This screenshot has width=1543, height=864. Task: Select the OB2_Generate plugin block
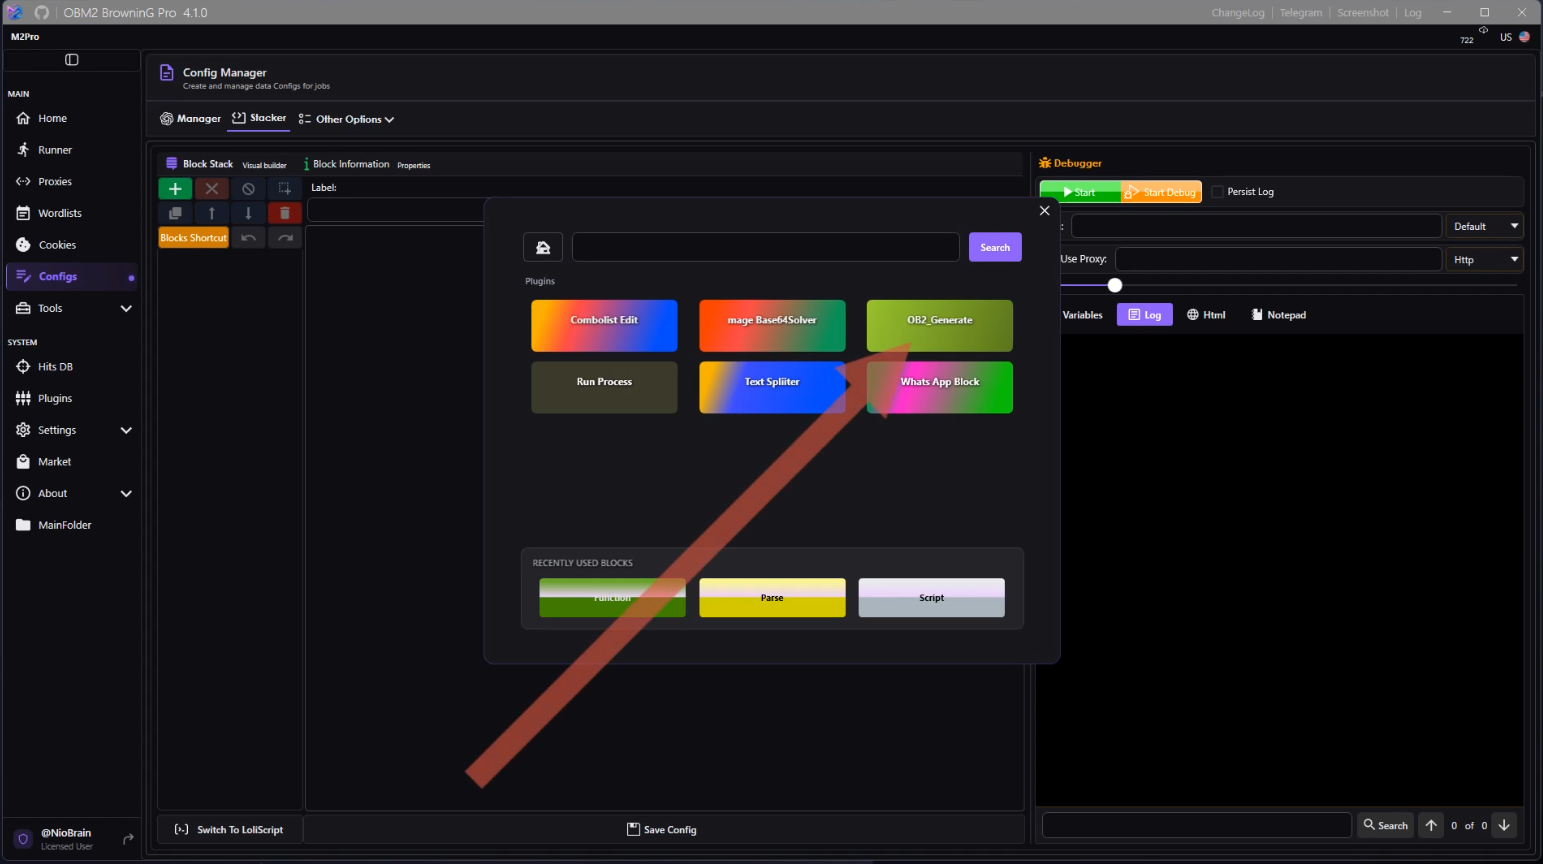pos(940,326)
